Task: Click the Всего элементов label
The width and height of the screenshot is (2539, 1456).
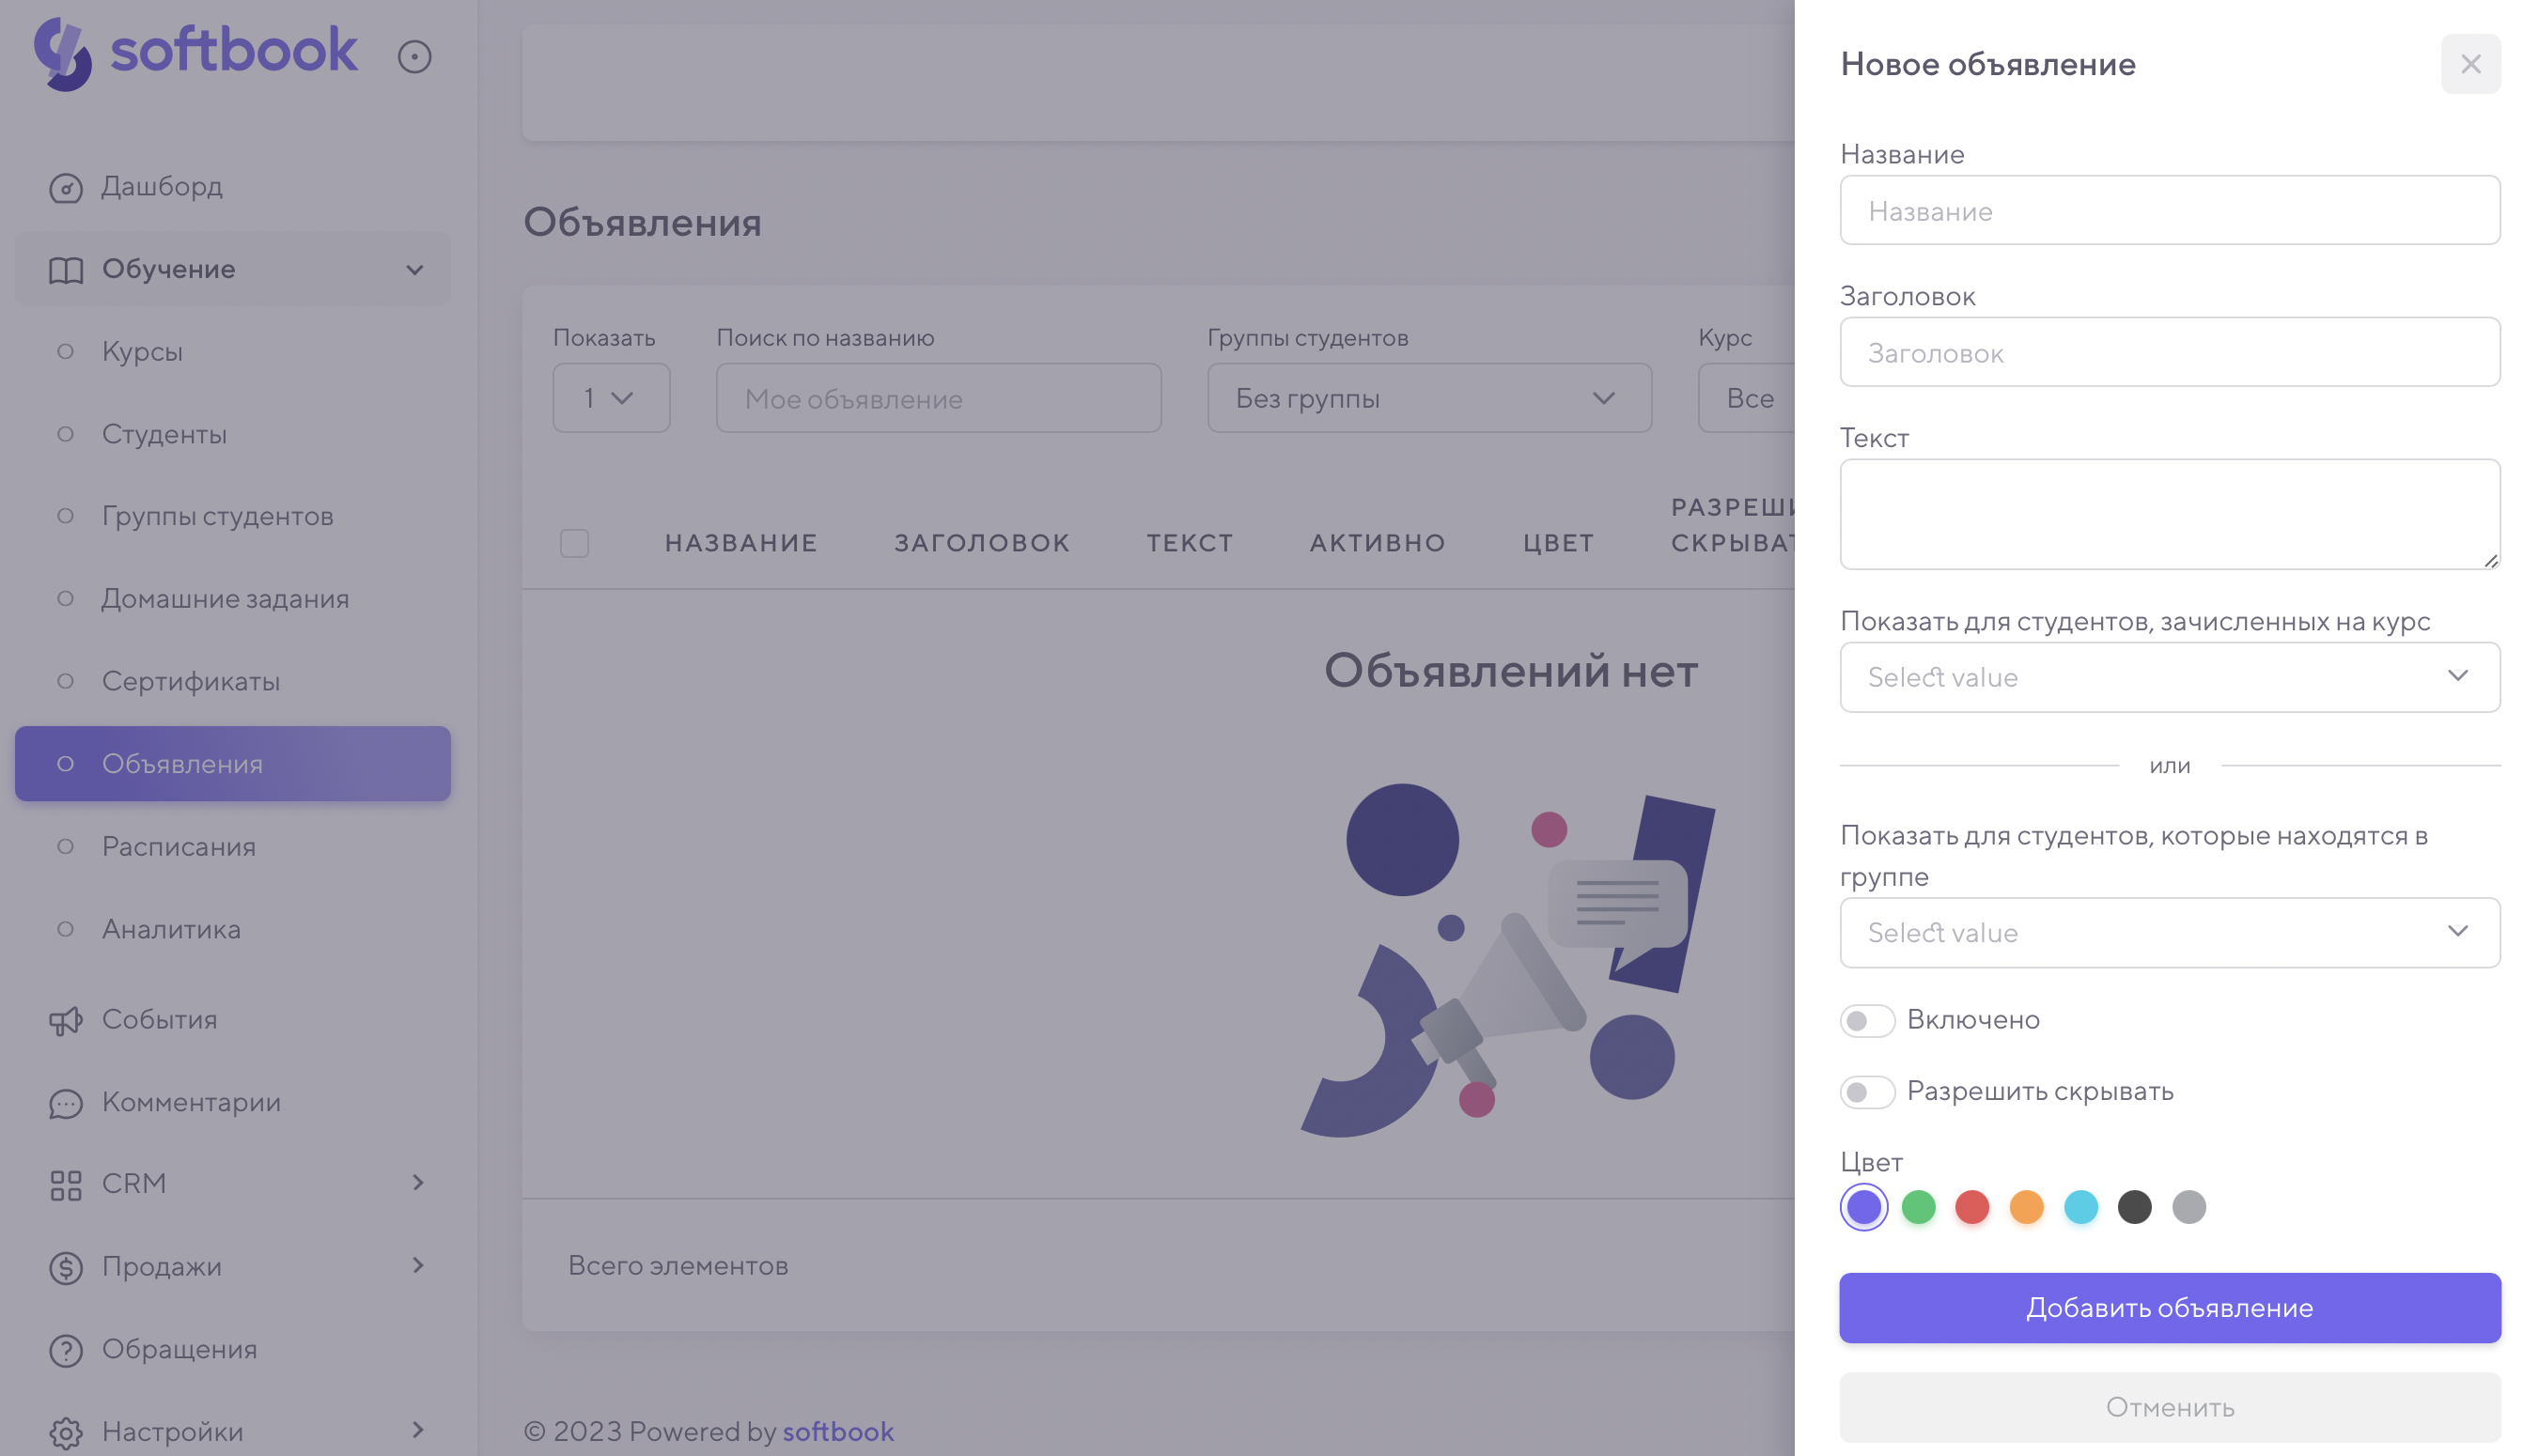Action: pyautogui.click(x=678, y=1265)
